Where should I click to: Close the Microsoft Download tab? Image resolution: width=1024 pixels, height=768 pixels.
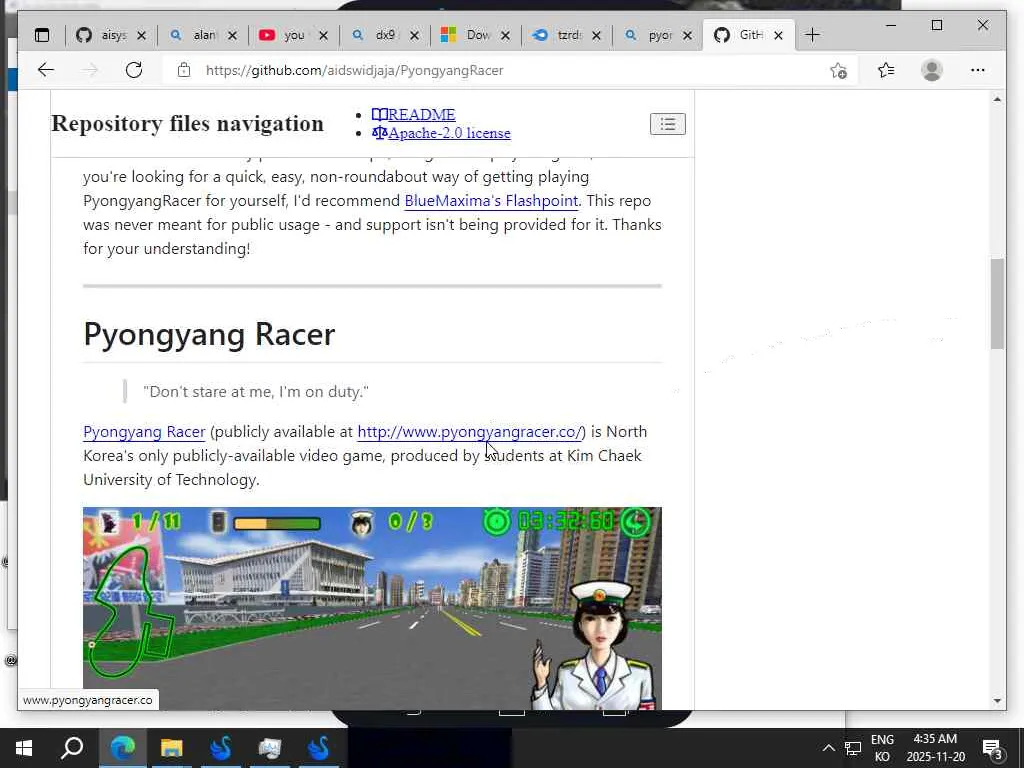(505, 36)
